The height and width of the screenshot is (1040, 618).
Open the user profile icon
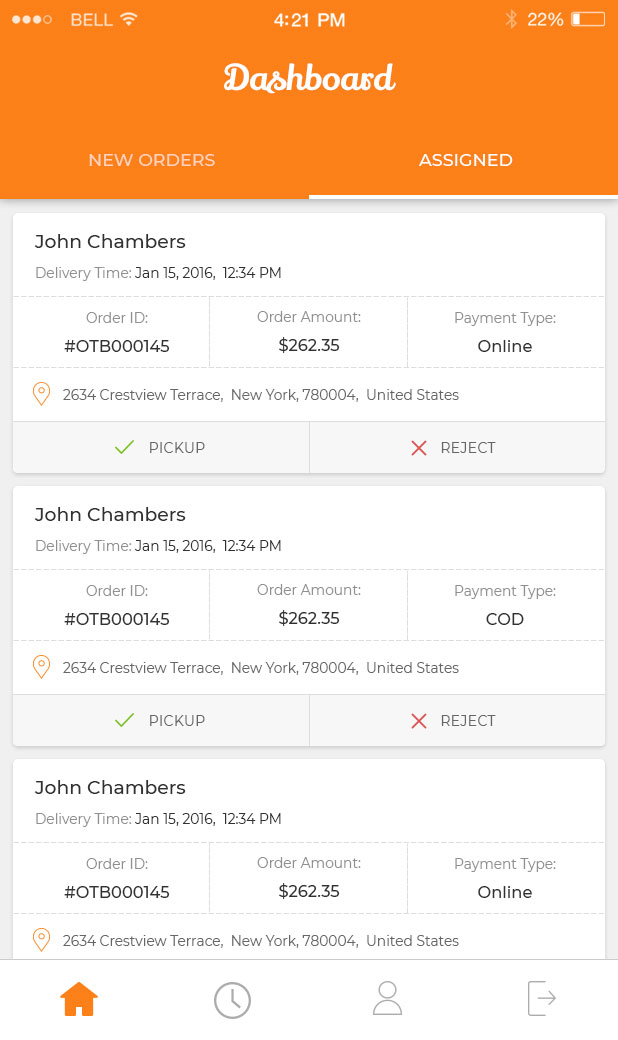point(387,998)
